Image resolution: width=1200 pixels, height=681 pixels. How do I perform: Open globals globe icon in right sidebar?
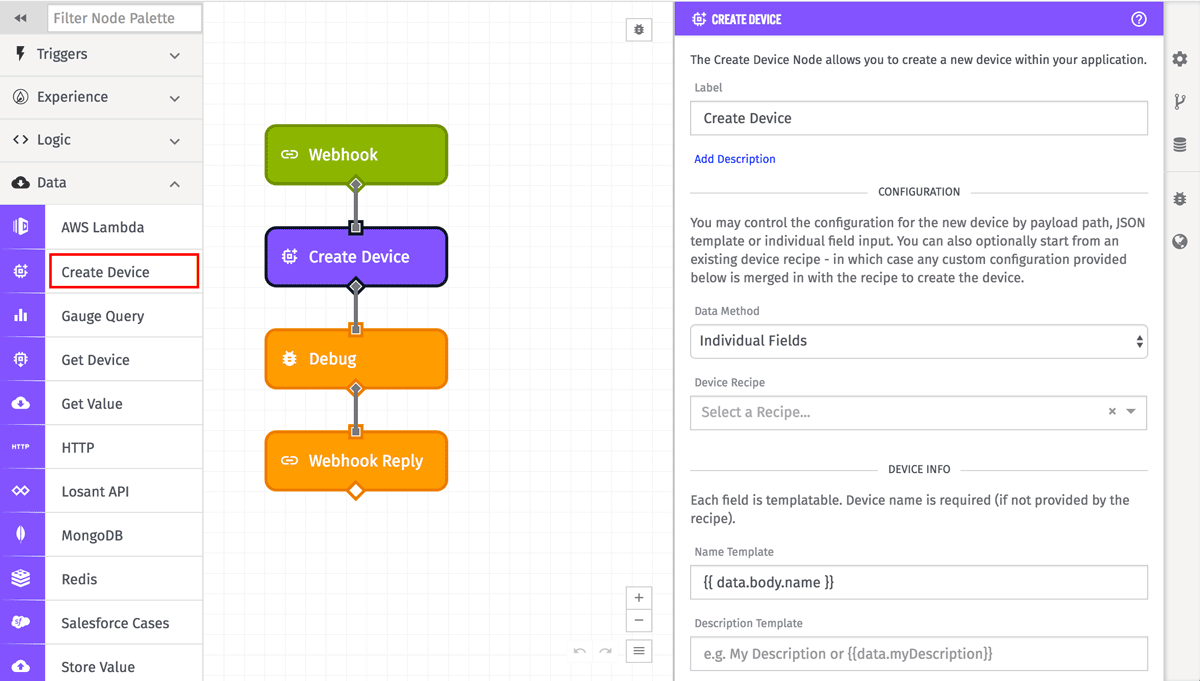1180,242
